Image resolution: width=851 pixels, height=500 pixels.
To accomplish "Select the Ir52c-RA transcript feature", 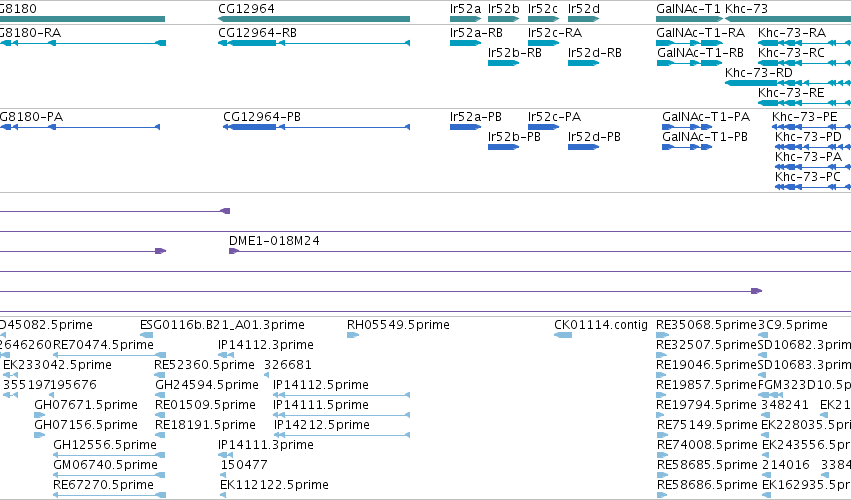I will (x=543, y=43).
